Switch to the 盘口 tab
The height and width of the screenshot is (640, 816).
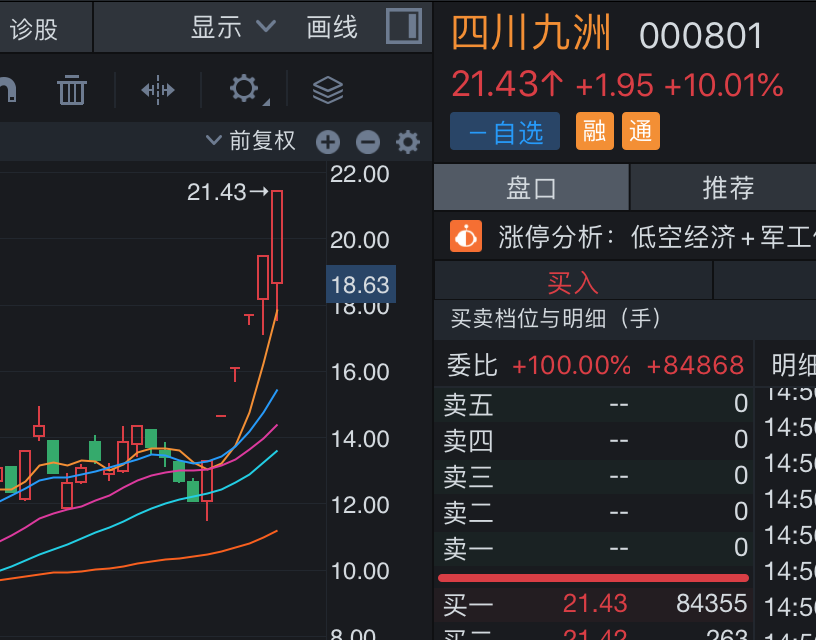[531, 188]
